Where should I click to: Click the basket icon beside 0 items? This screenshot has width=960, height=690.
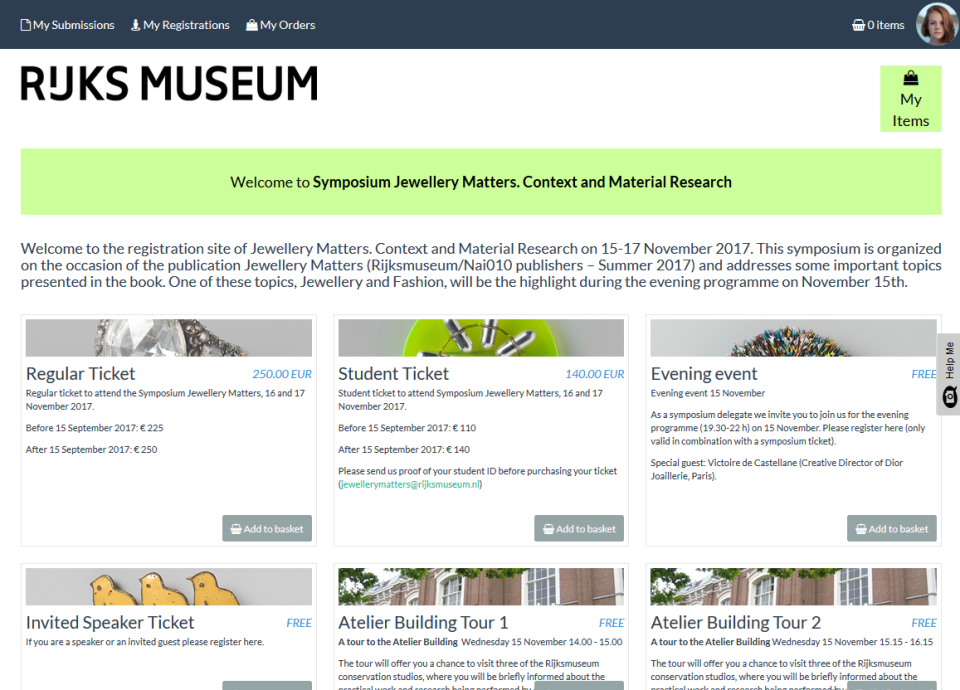[x=858, y=25]
